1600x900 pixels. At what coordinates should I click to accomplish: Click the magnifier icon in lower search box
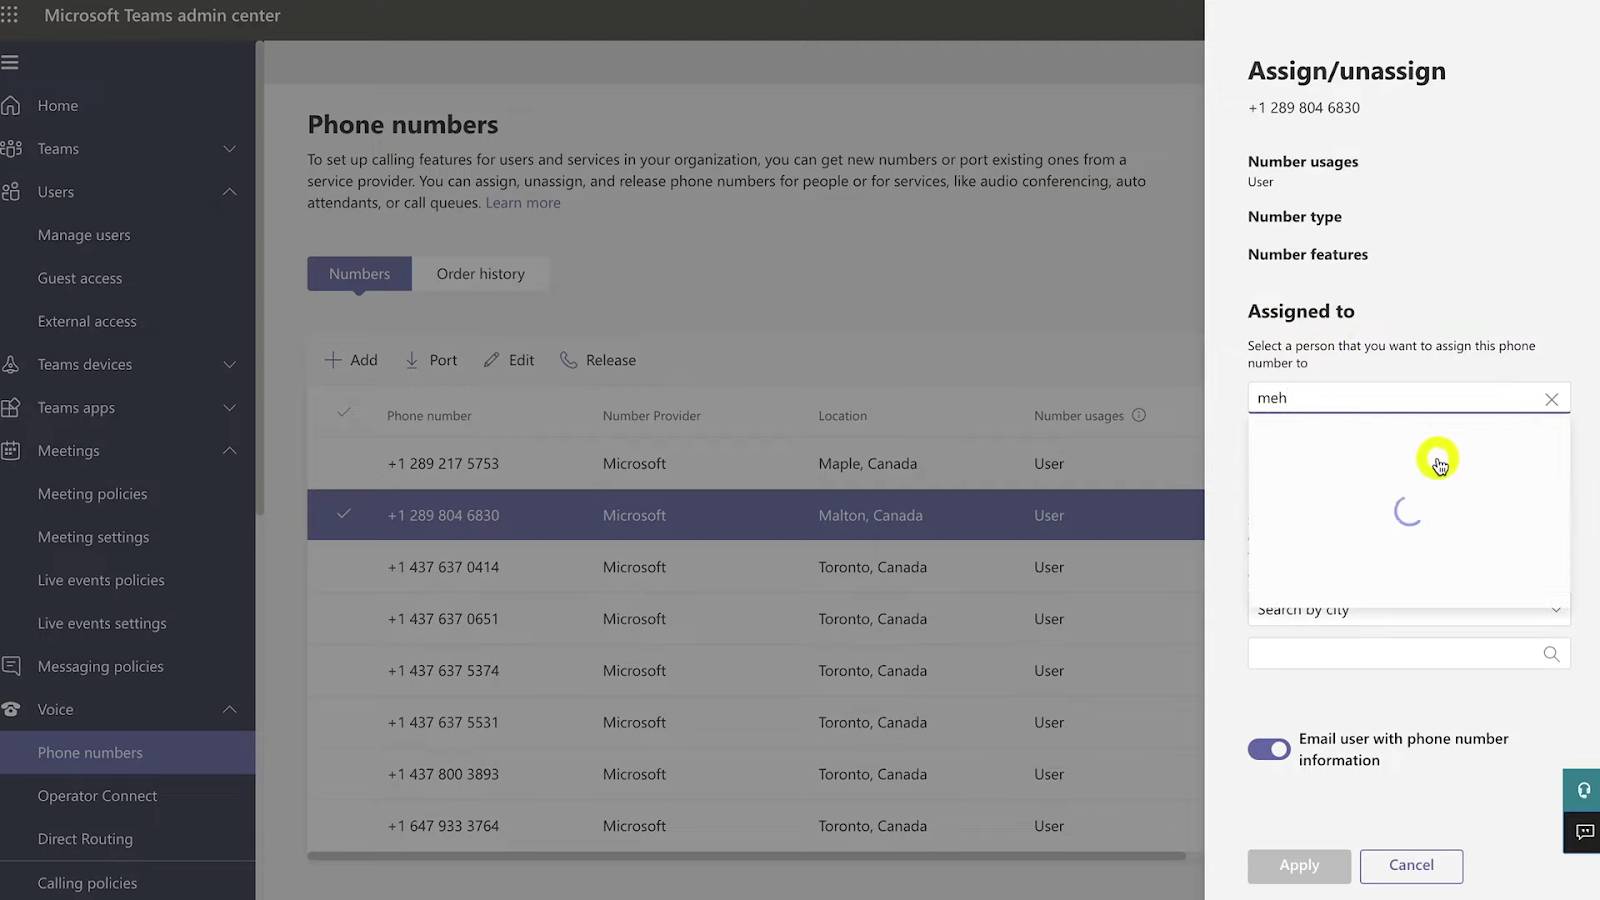pos(1551,654)
